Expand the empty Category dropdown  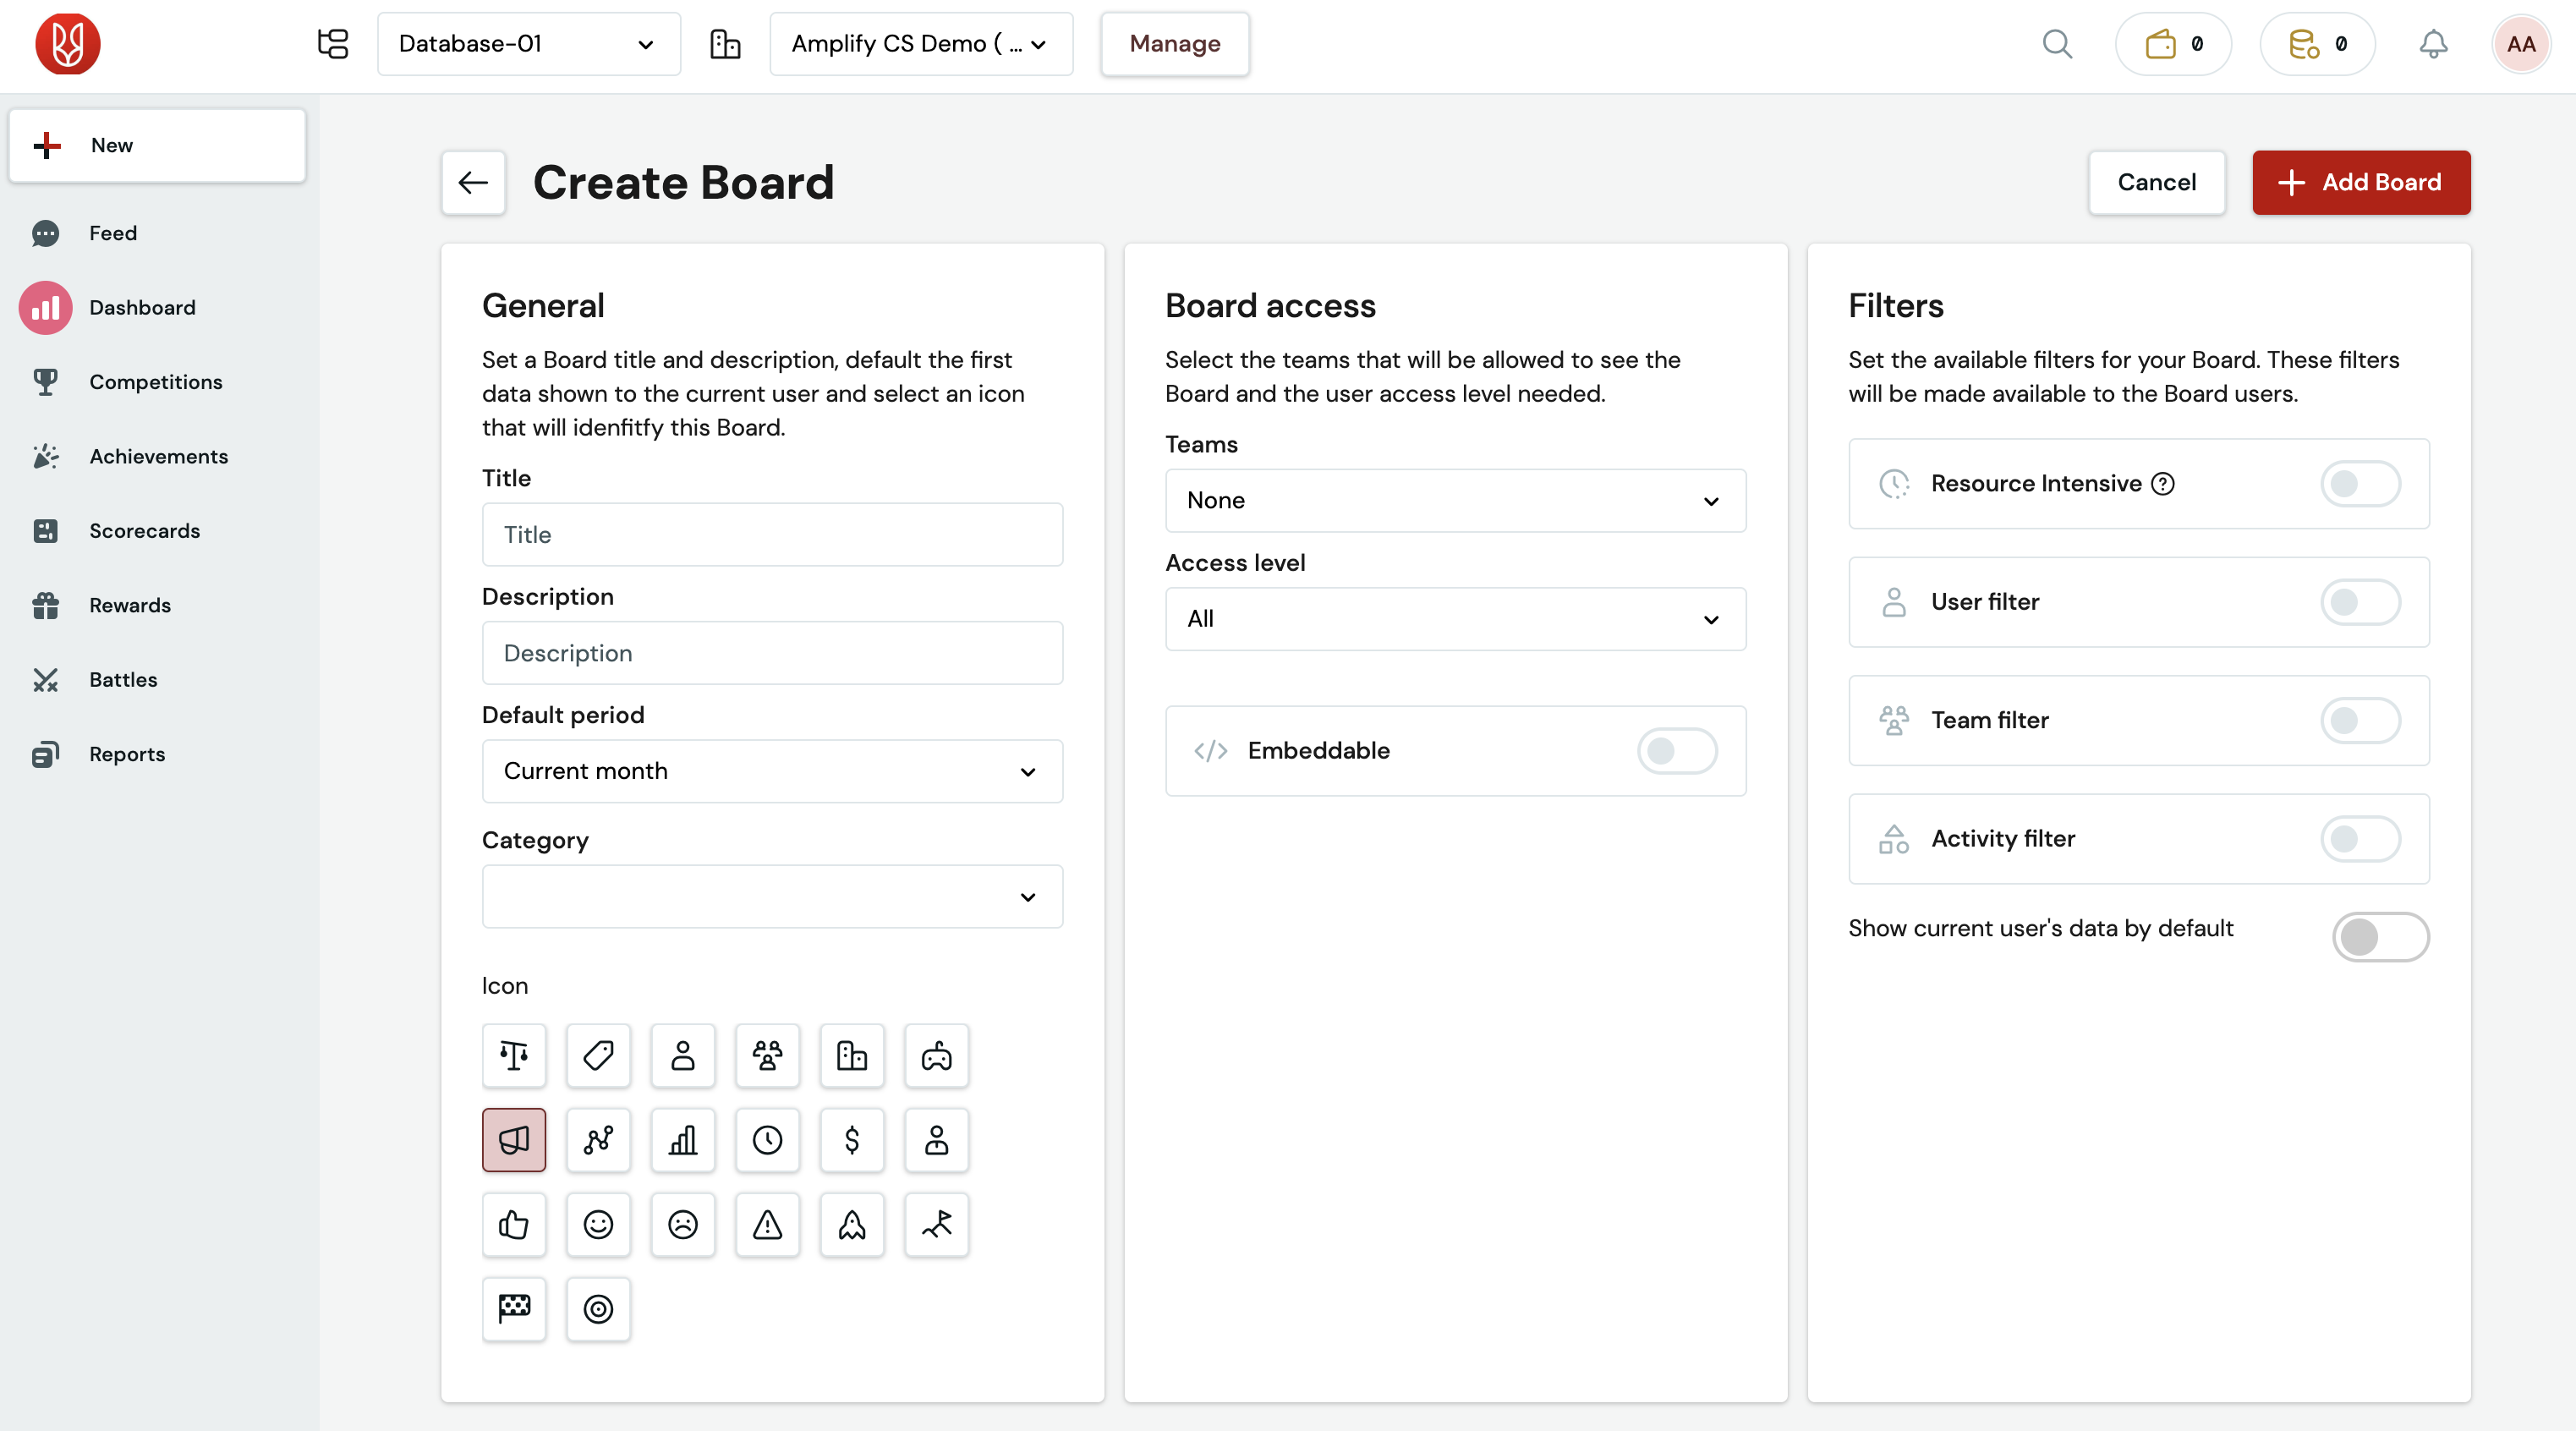(772, 896)
